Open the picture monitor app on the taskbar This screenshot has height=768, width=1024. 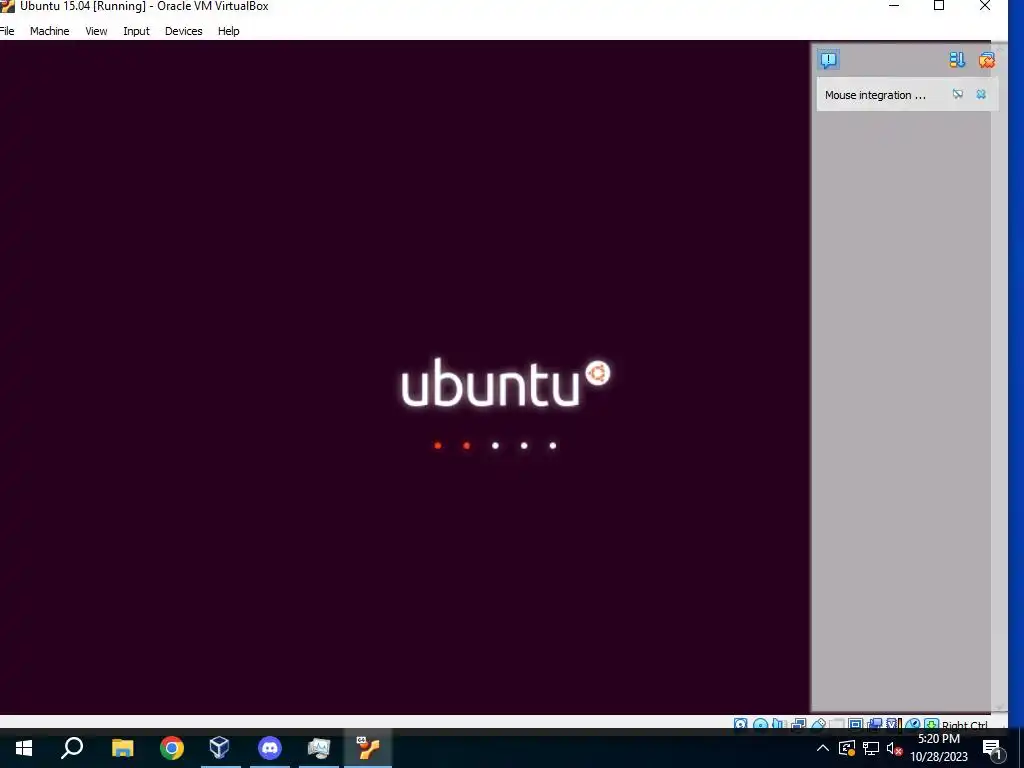tap(319, 748)
